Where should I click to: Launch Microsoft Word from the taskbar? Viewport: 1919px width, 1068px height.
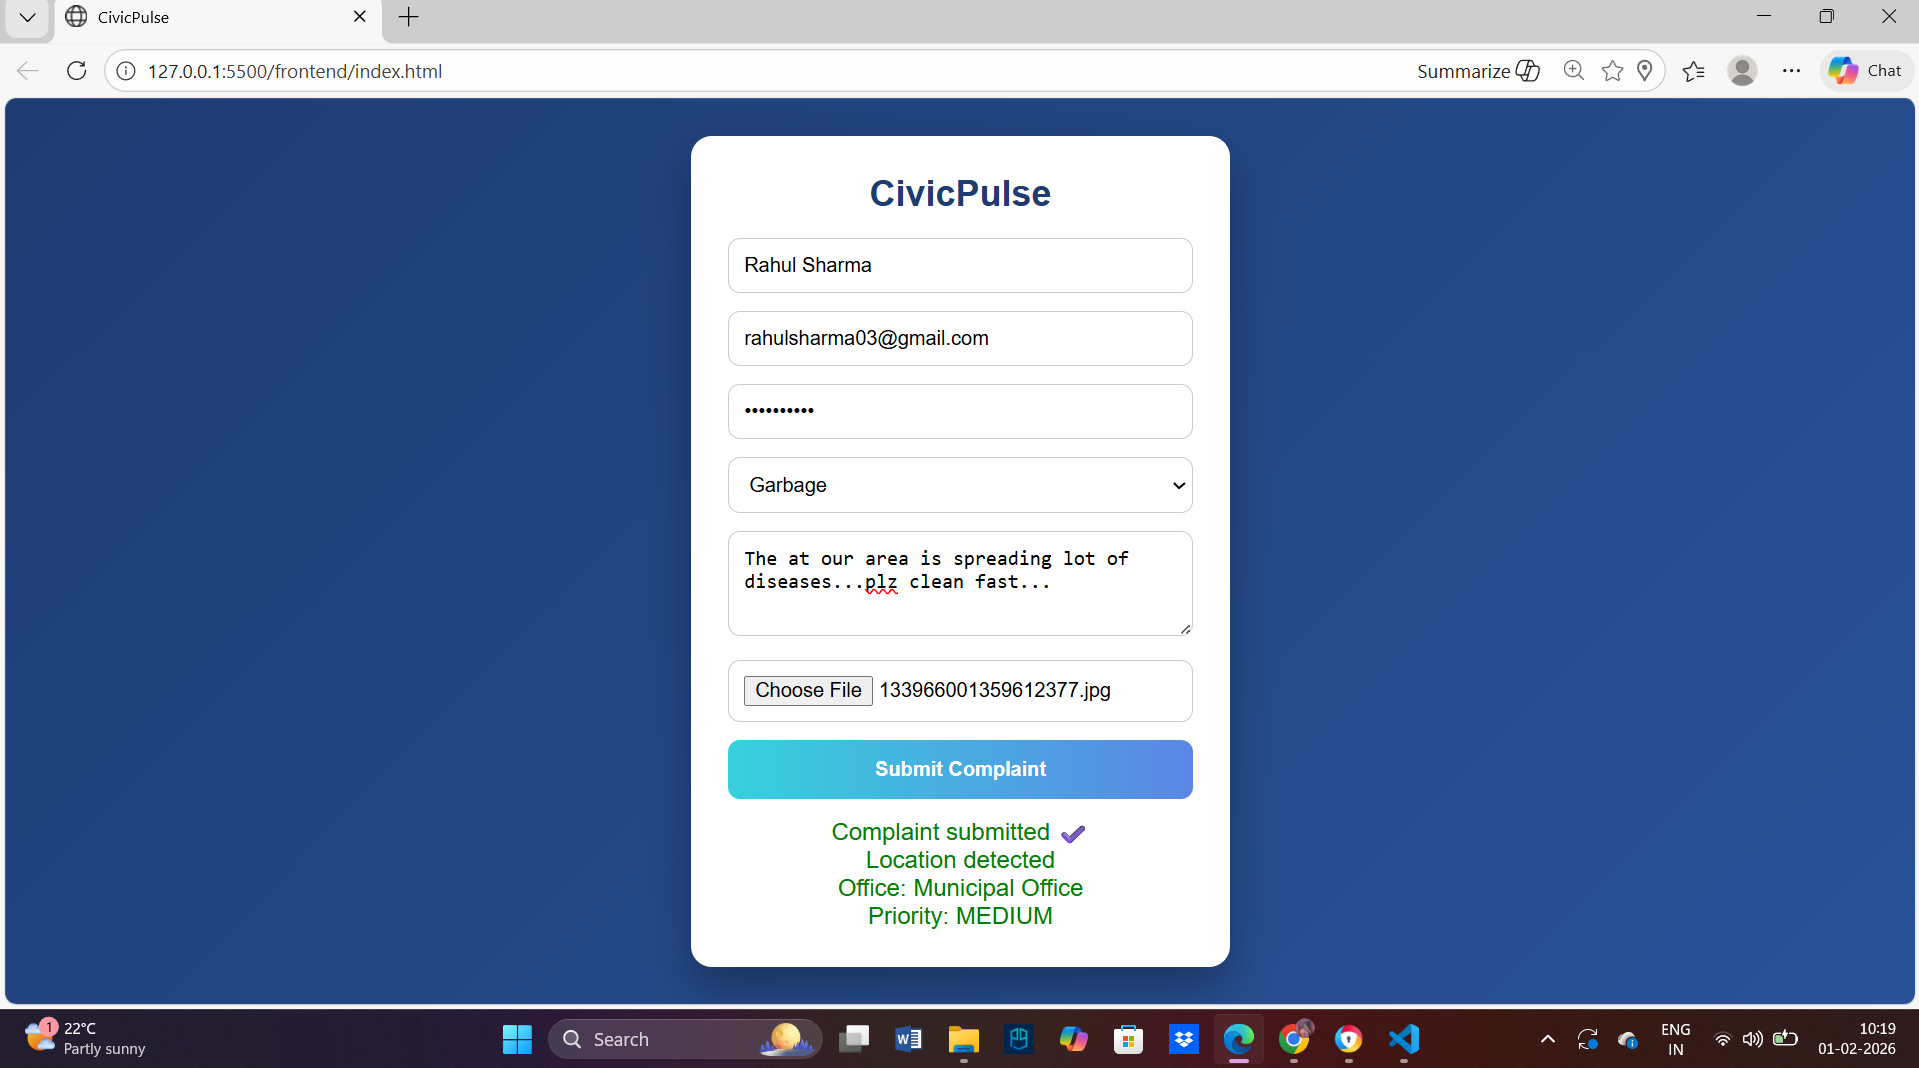click(x=908, y=1039)
